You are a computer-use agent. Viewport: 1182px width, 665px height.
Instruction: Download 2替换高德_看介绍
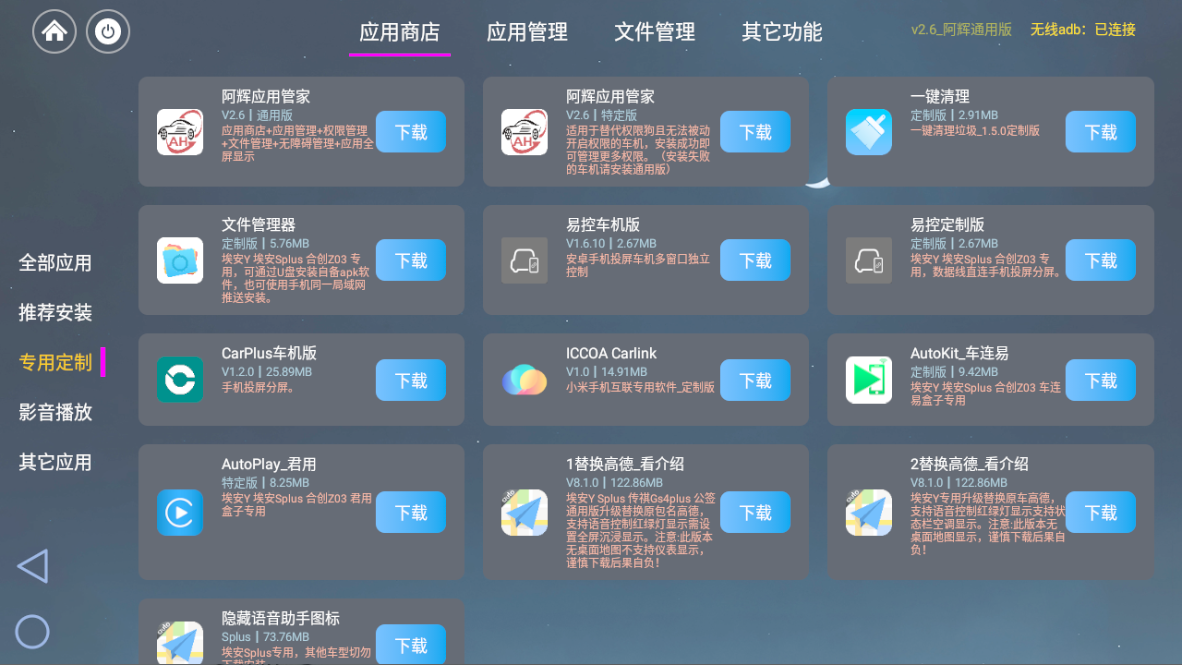click(1101, 513)
